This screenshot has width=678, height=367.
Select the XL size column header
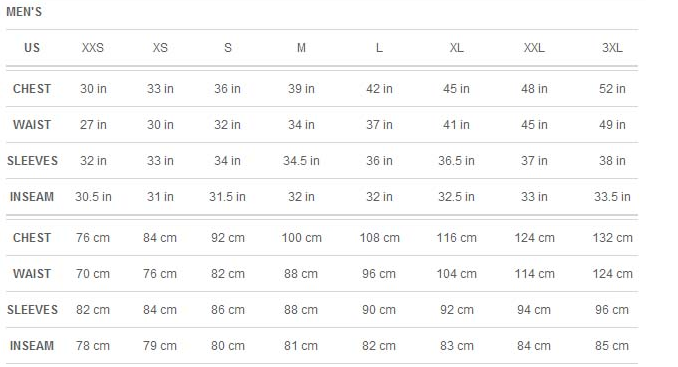pyautogui.click(x=457, y=48)
